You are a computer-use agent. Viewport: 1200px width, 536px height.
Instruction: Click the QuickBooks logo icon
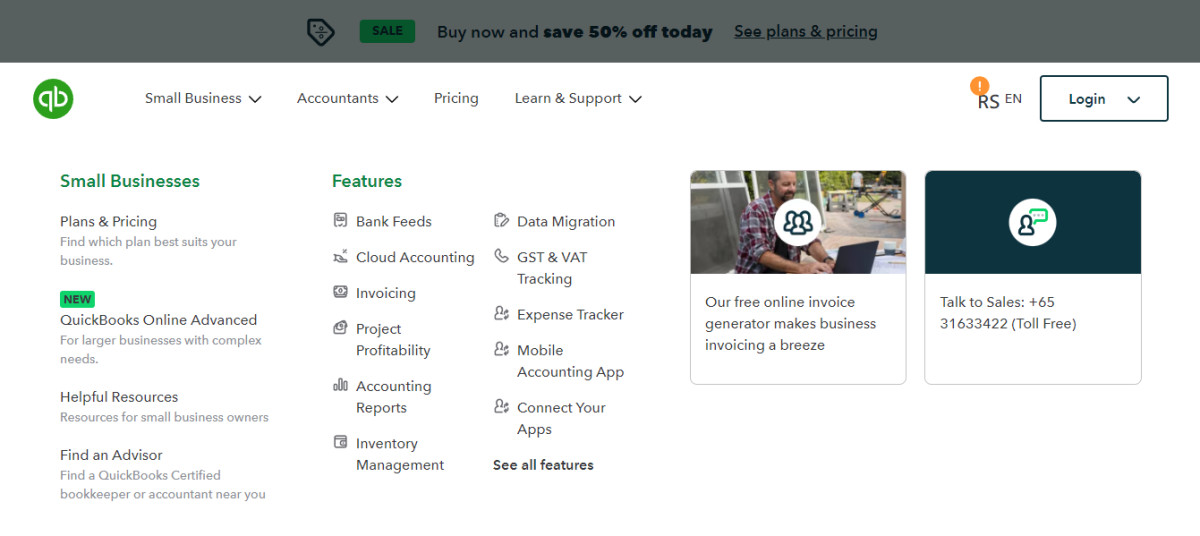pos(53,98)
